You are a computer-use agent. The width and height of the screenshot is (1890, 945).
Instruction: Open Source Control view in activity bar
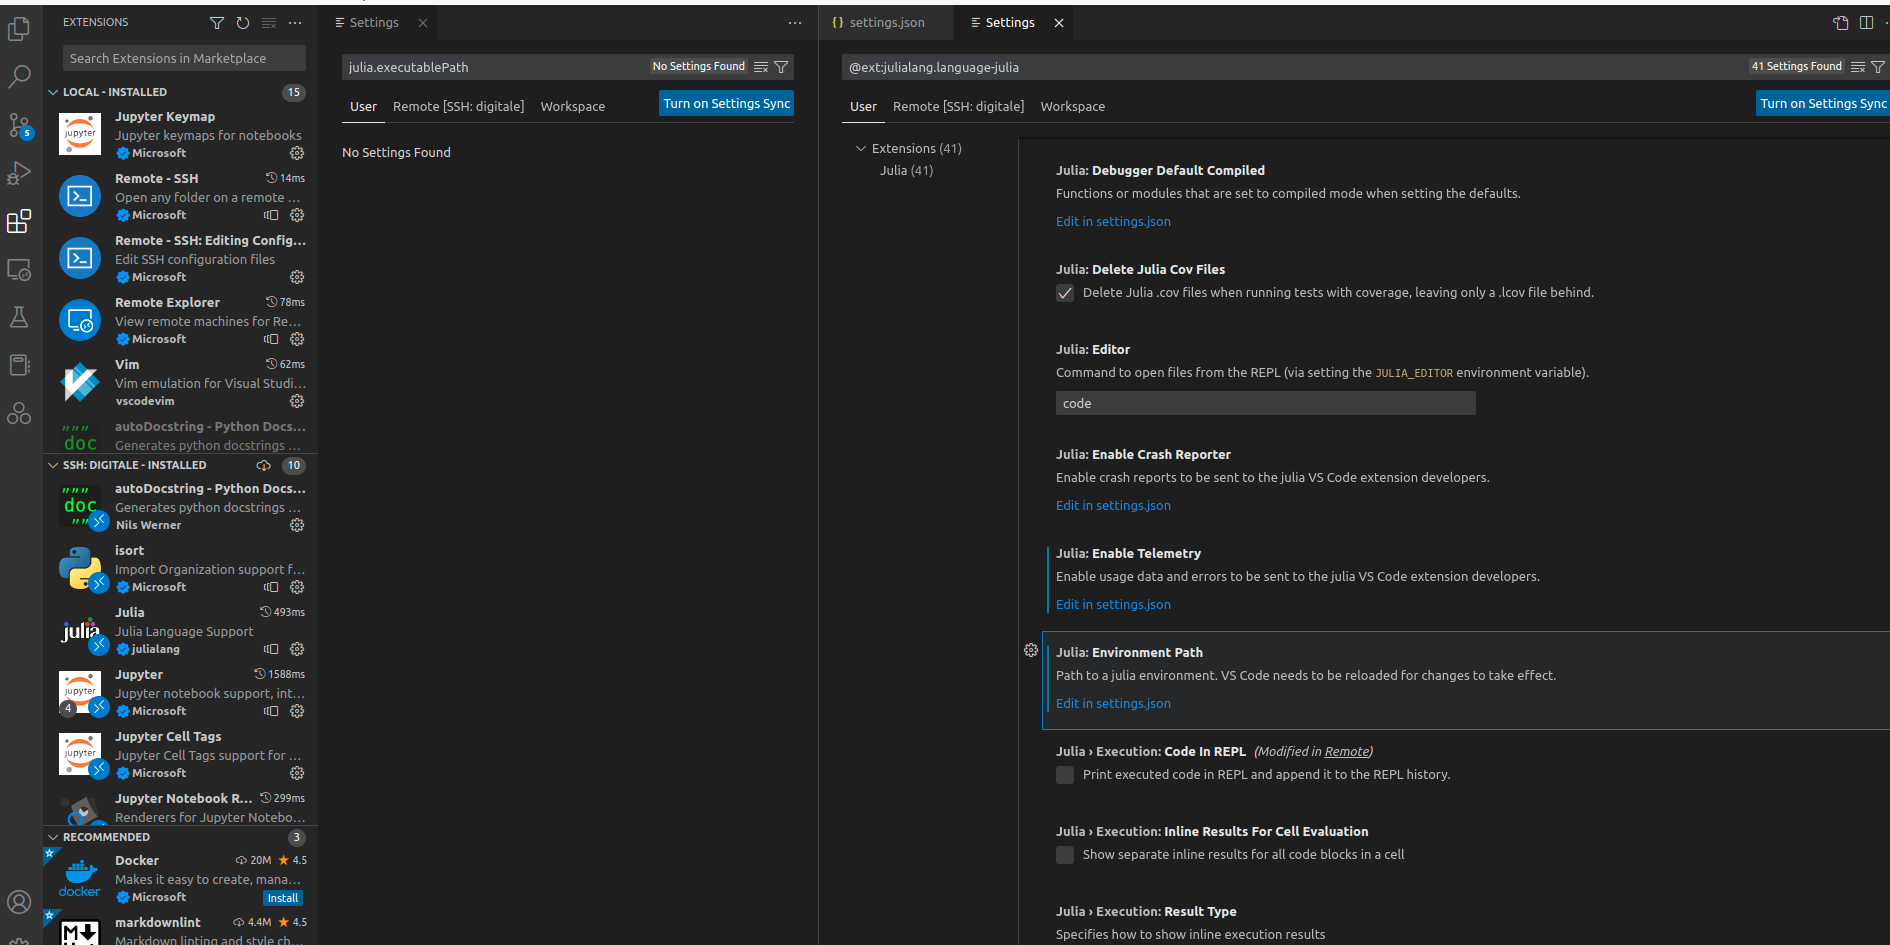(x=19, y=125)
